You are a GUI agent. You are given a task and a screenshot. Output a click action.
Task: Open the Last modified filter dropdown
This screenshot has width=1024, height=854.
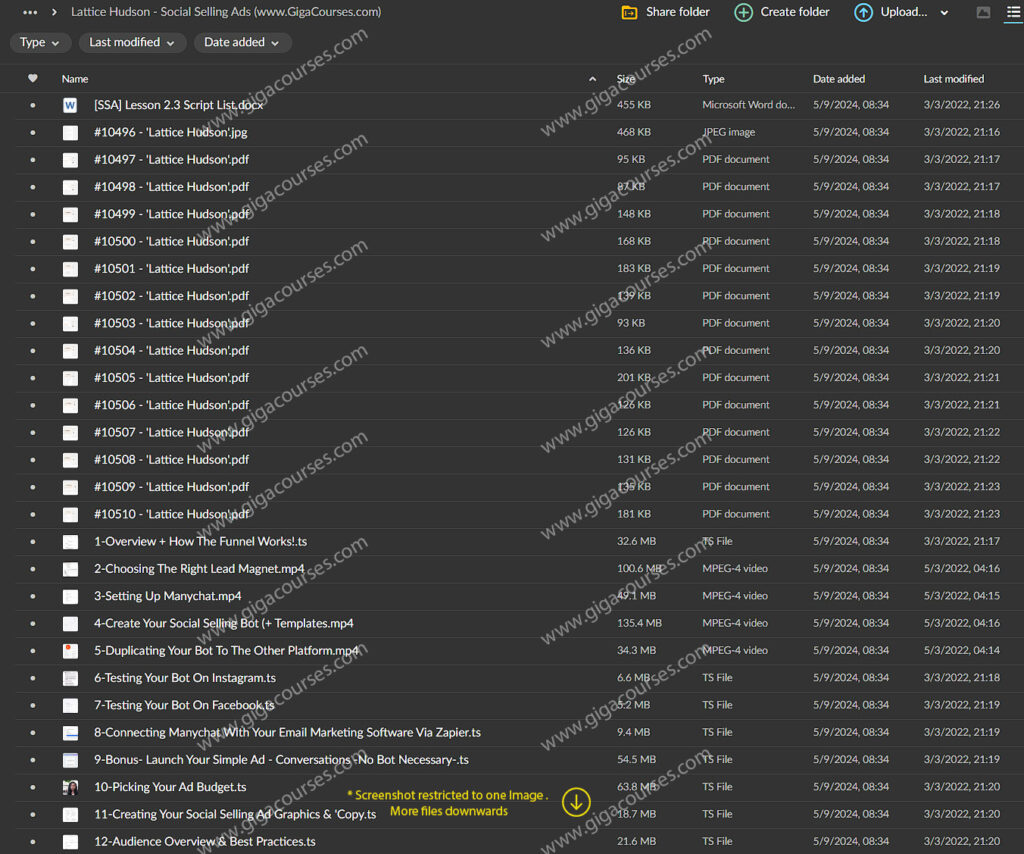132,42
